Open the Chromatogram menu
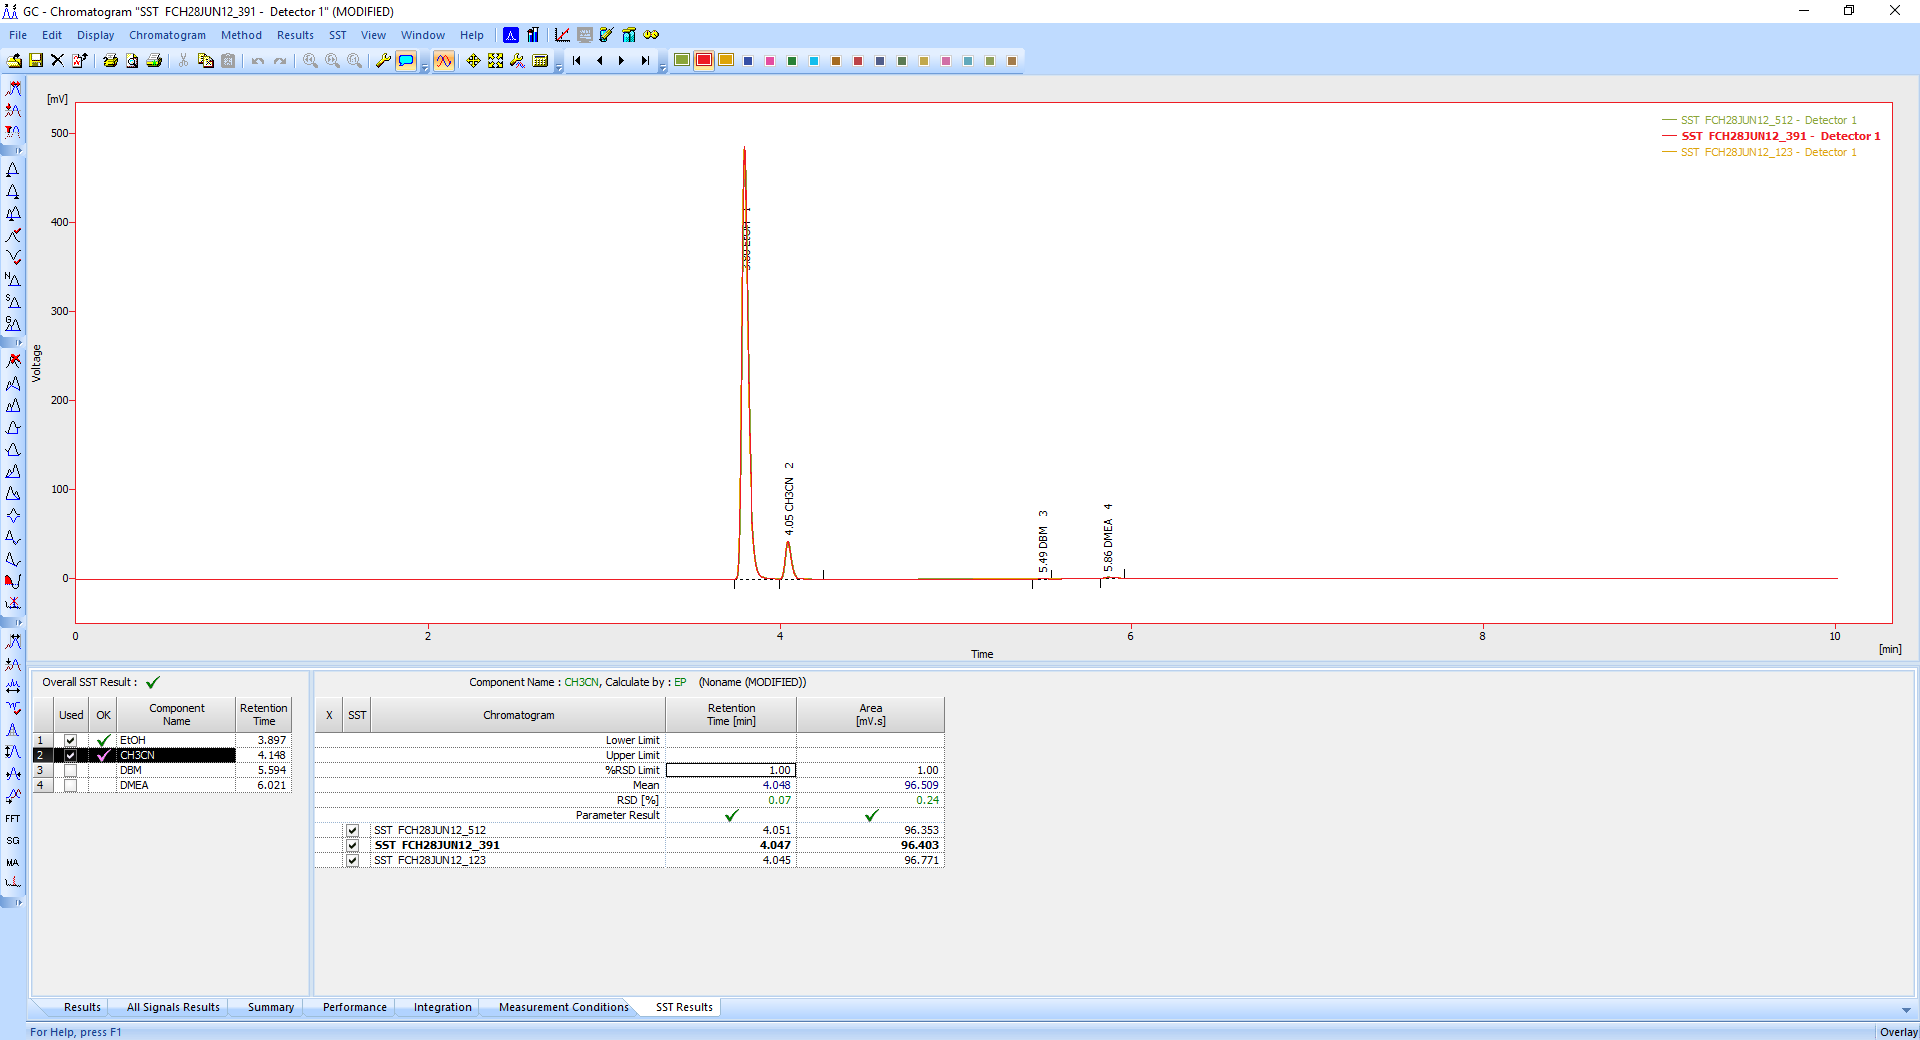 tap(167, 35)
